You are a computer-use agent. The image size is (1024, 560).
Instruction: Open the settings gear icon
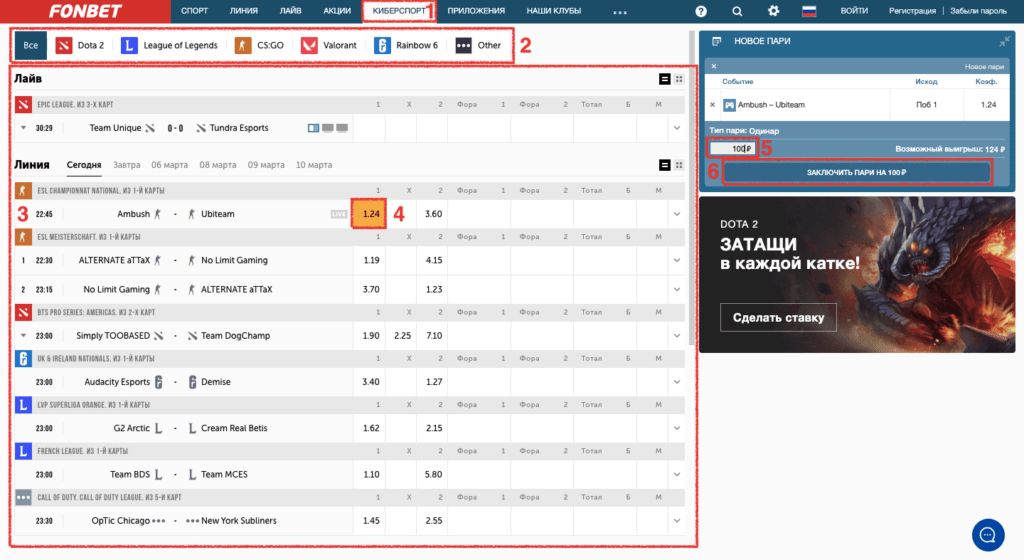[x=773, y=11]
